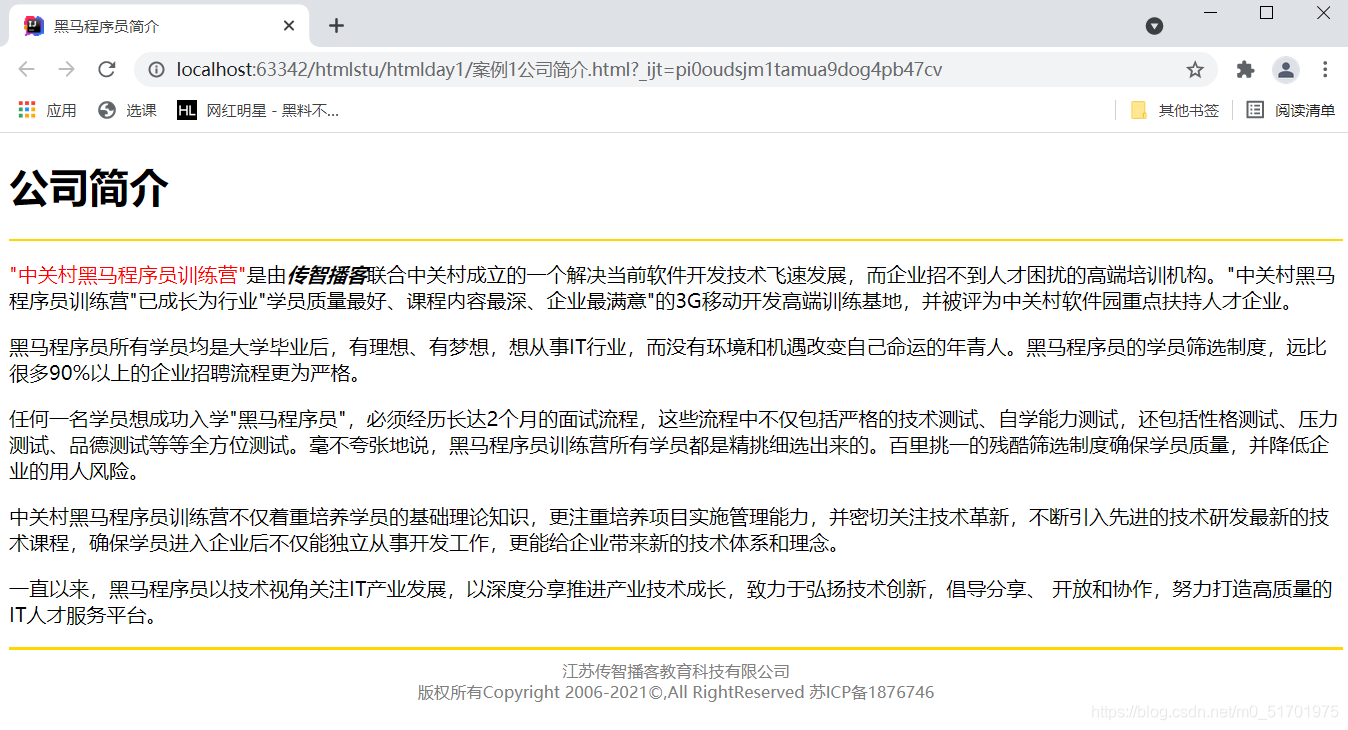Click the footer 江苏传智播客教育科技有限公司 text
The height and width of the screenshot is (730, 1348).
[676, 671]
